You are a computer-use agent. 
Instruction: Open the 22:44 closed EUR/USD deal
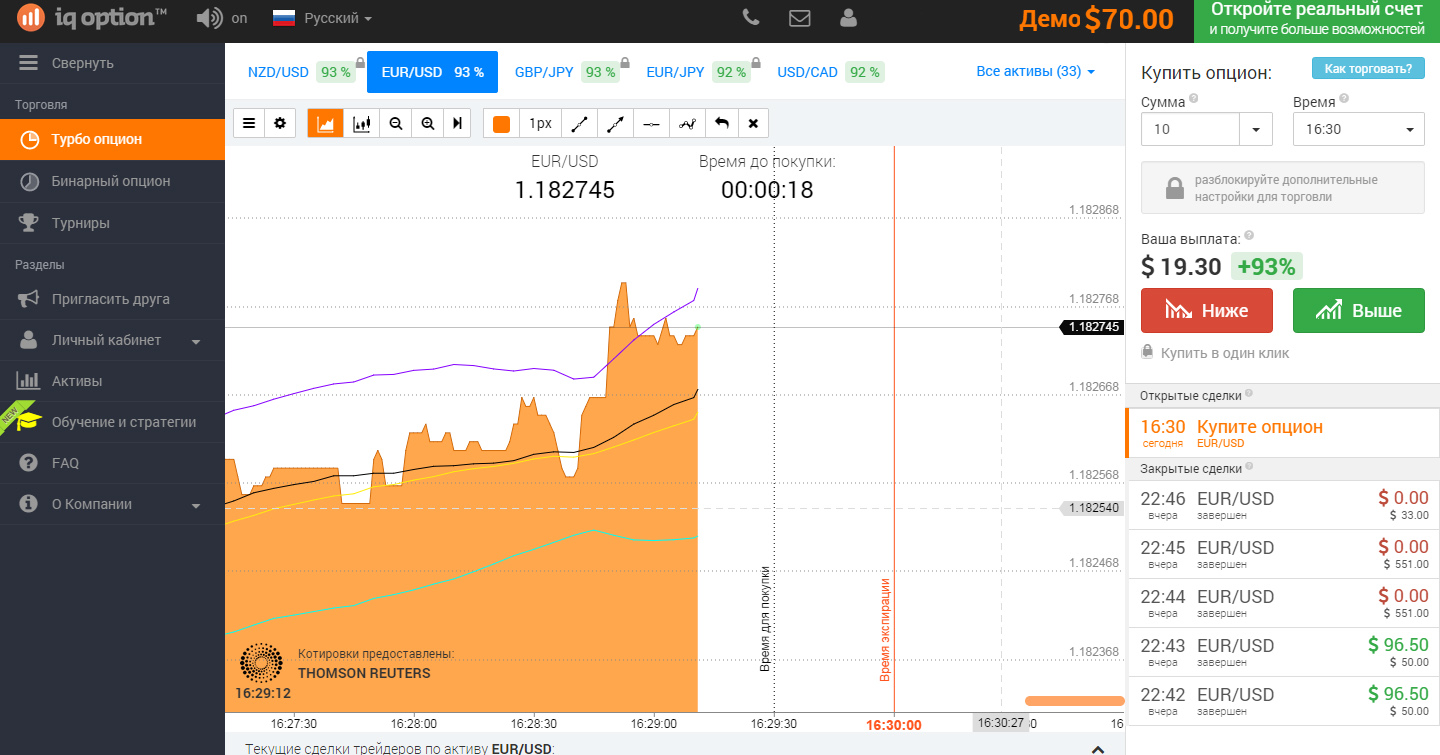pos(1284,603)
